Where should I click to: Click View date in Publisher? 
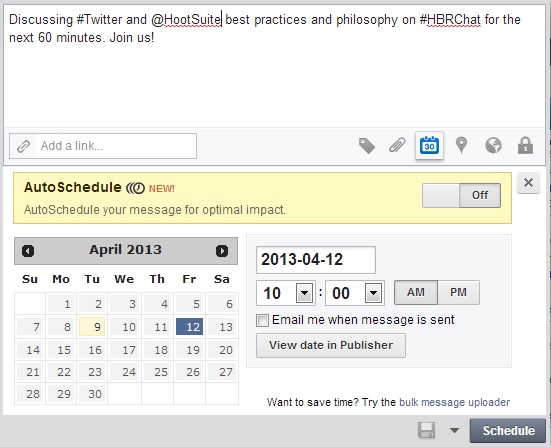(331, 345)
